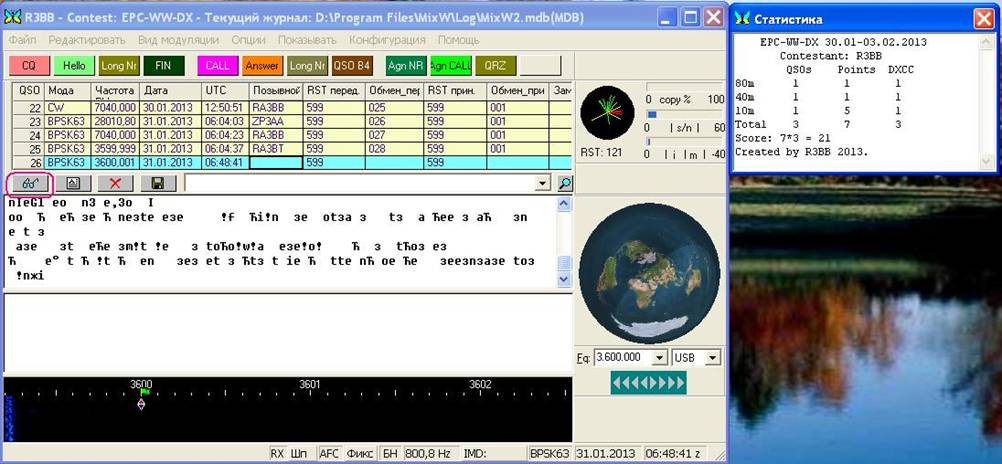
Task: Click the green flag marker on waterfall
Action: click(x=144, y=392)
